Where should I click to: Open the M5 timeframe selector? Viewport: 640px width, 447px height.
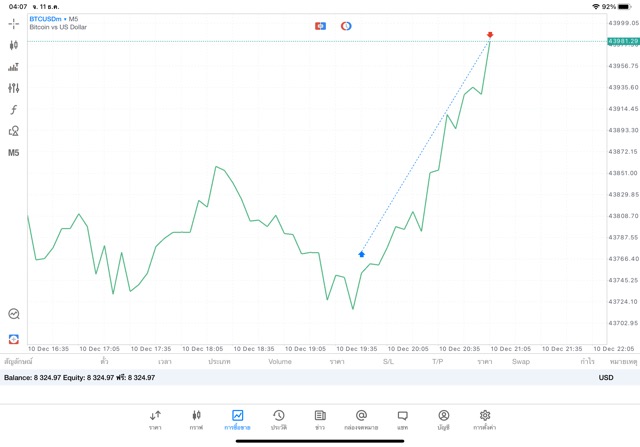click(14, 153)
